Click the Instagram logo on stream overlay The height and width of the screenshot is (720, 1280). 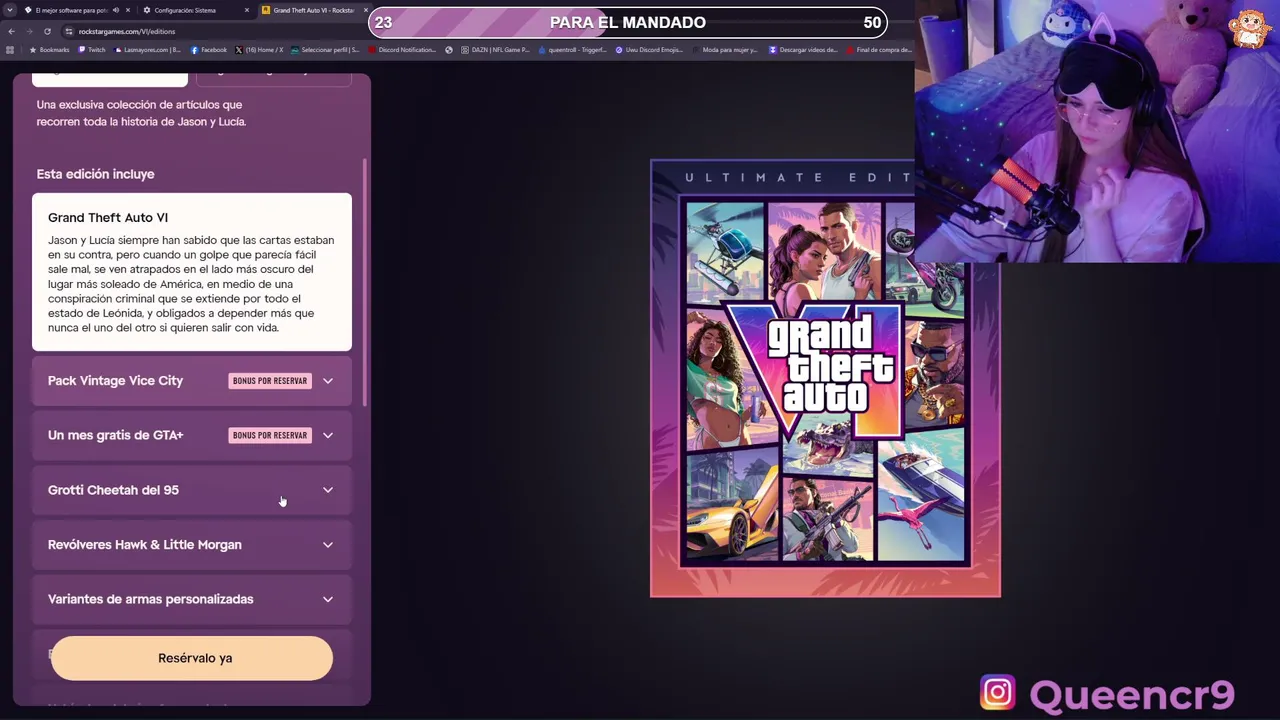click(x=997, y=693)
